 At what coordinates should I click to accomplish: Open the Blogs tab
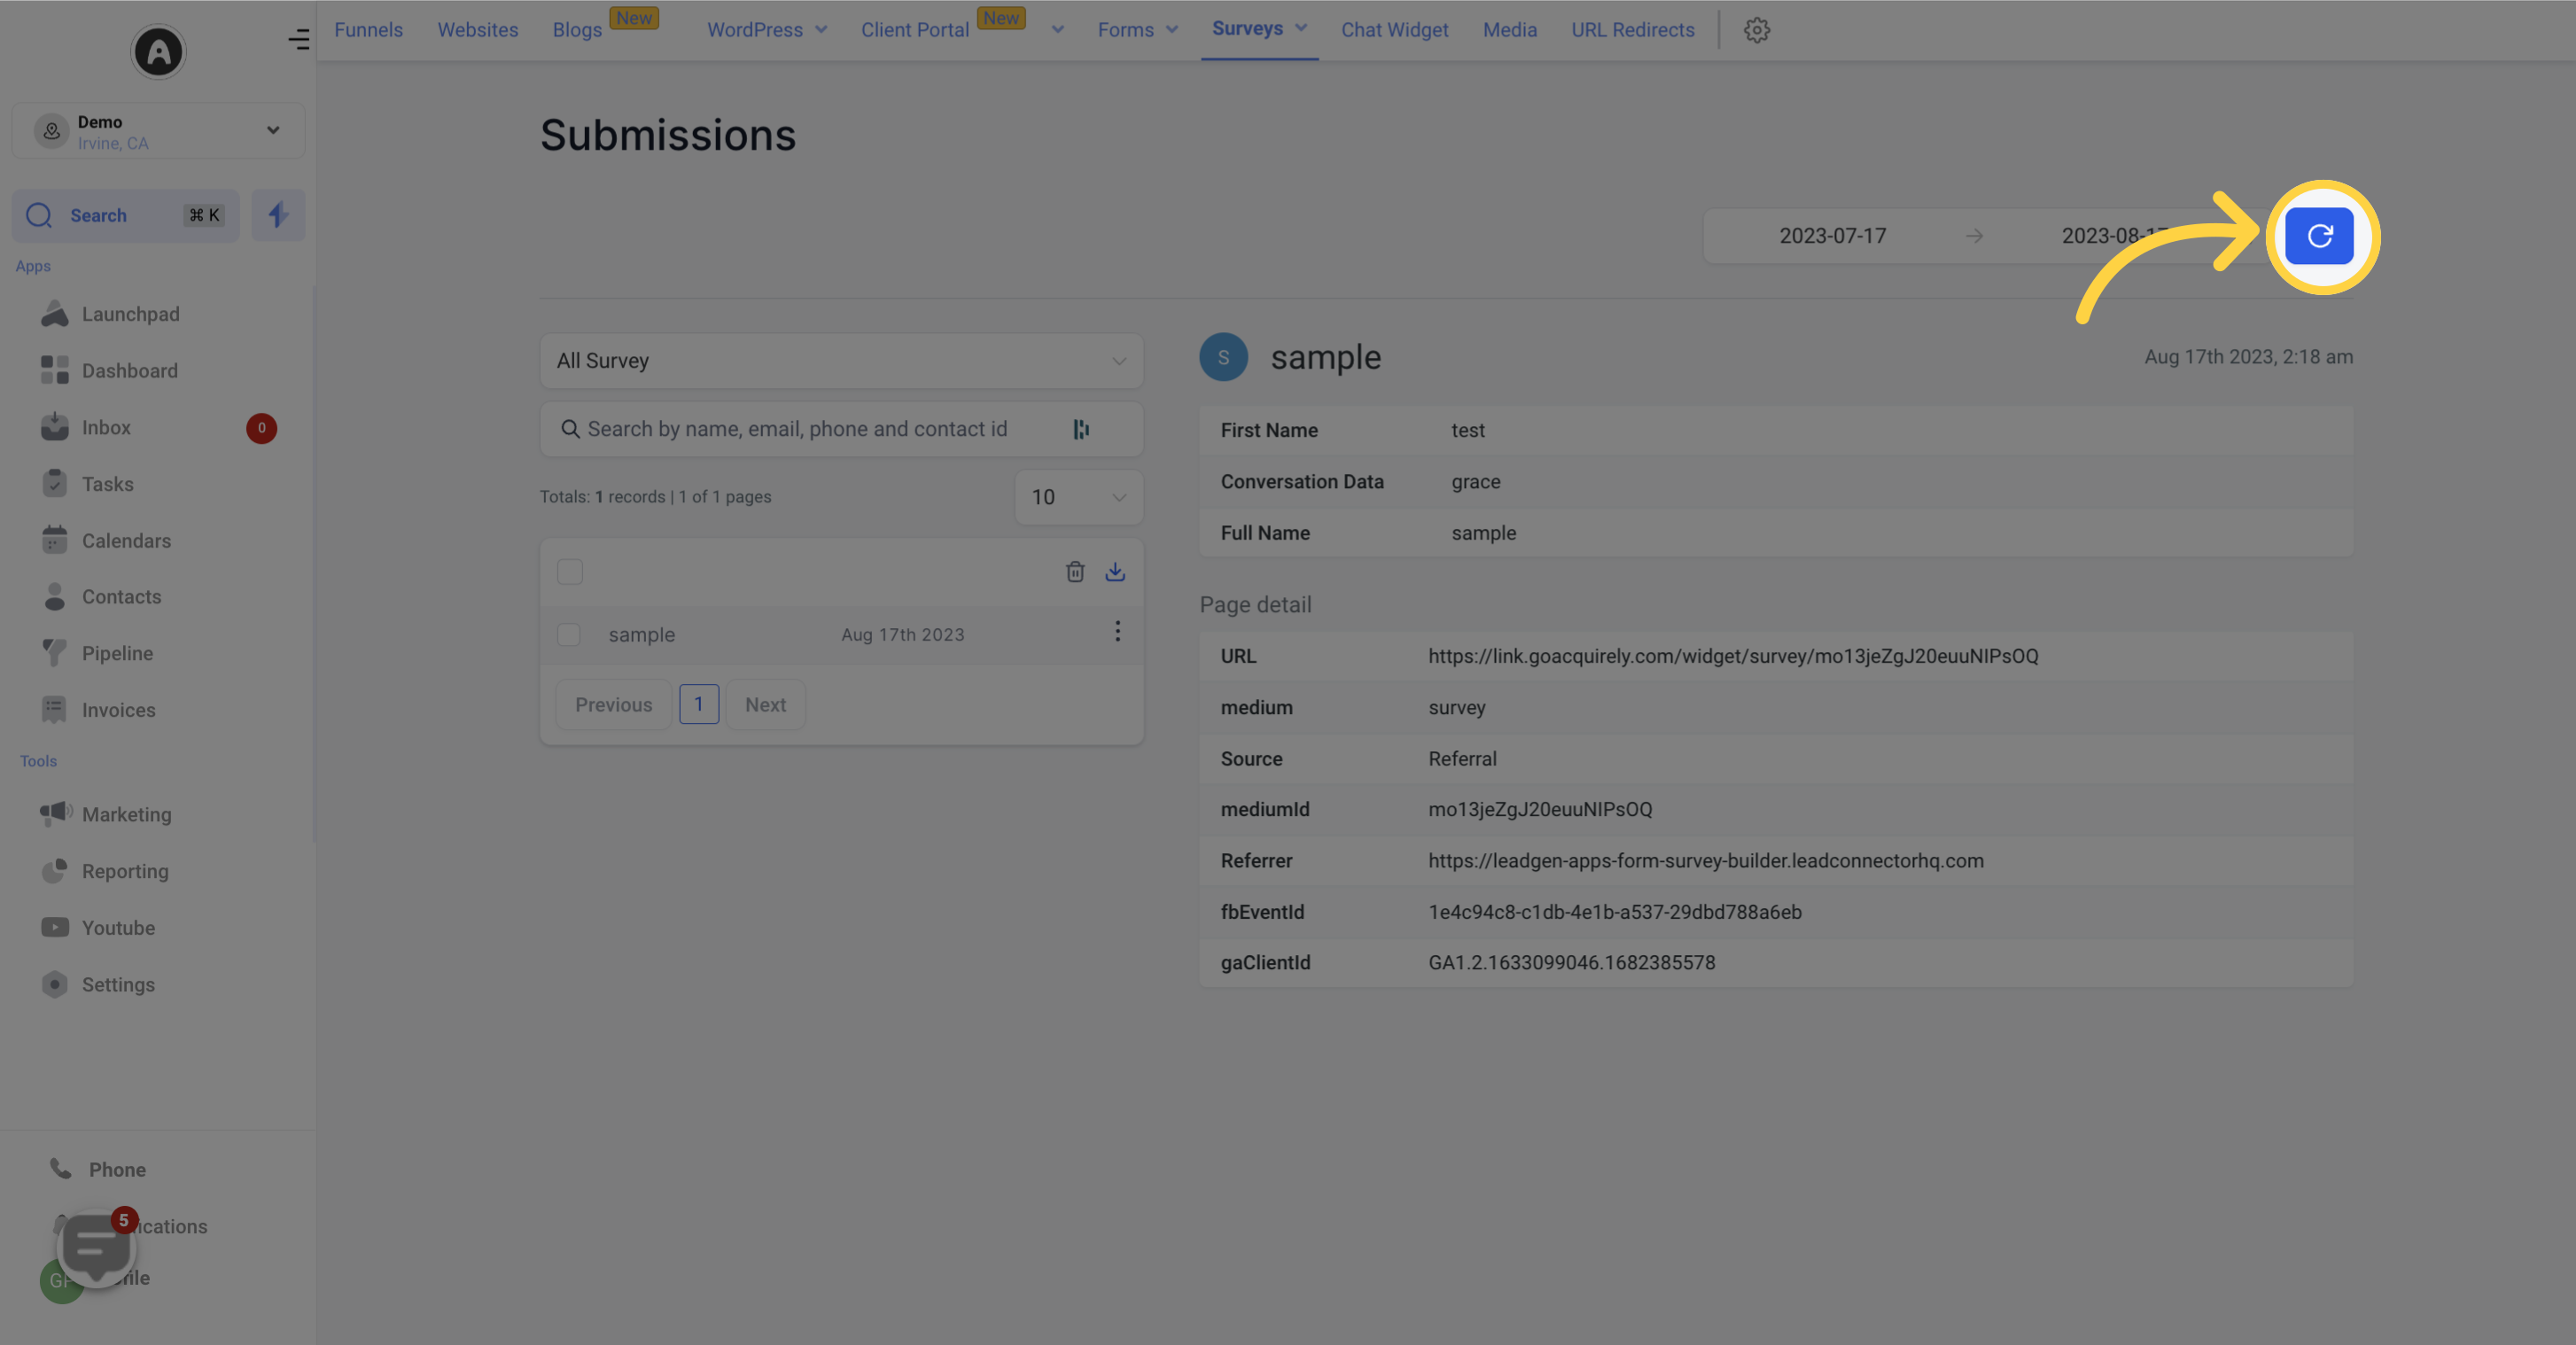[x=577, y=30]
